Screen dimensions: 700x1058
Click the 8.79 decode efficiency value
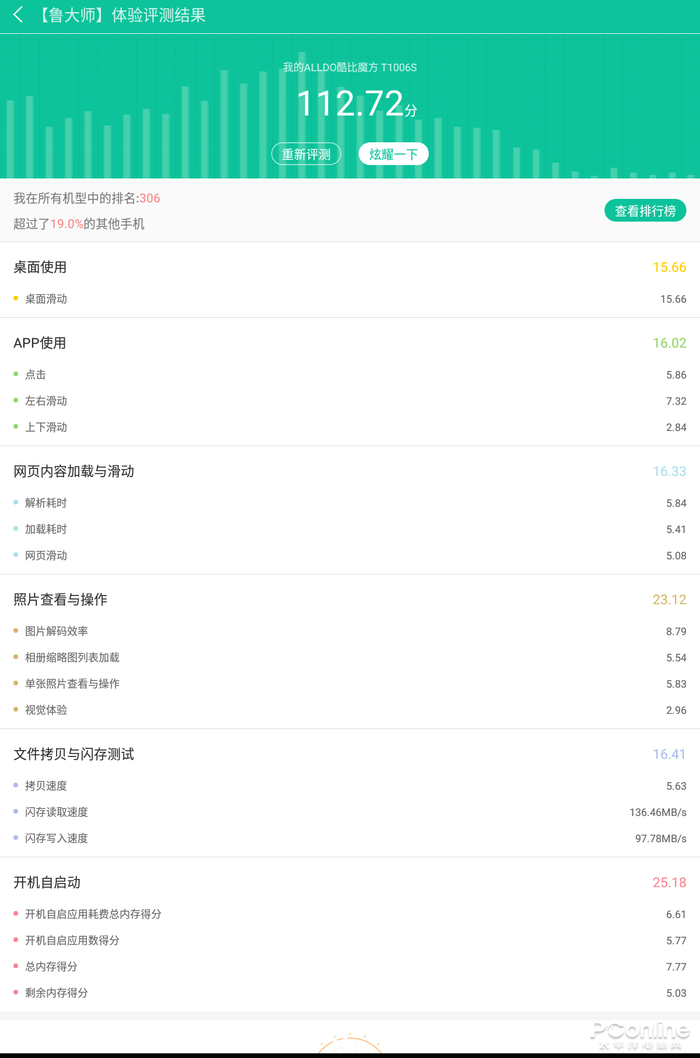676,632
